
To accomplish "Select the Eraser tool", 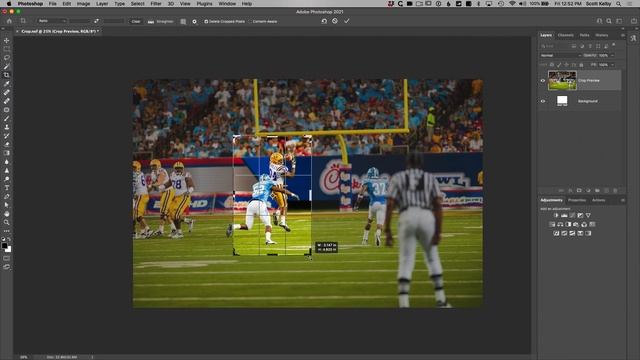I will [x=7, y=144].
